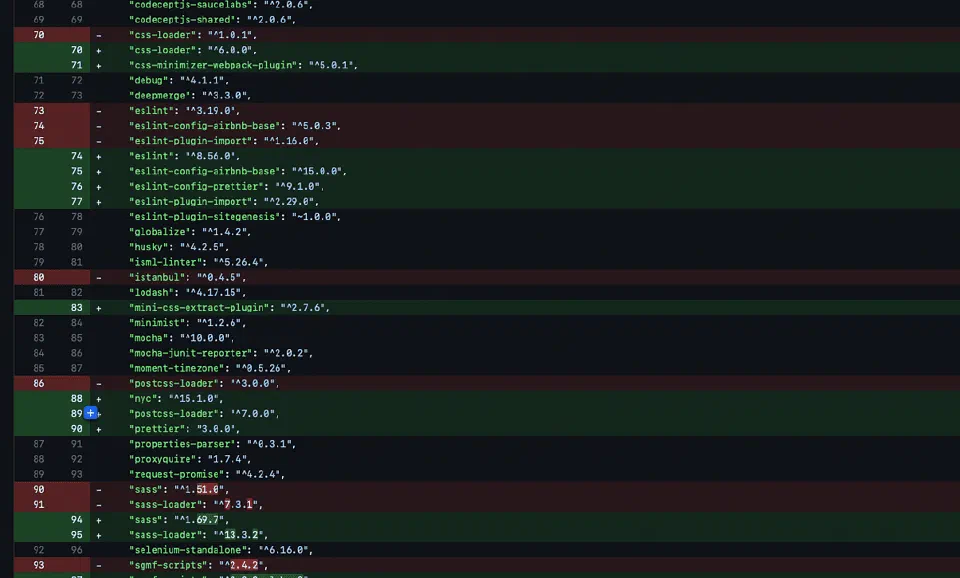Click new line number 83 beside mini-css-extract-plugin
960x578 pixels.
77,307
